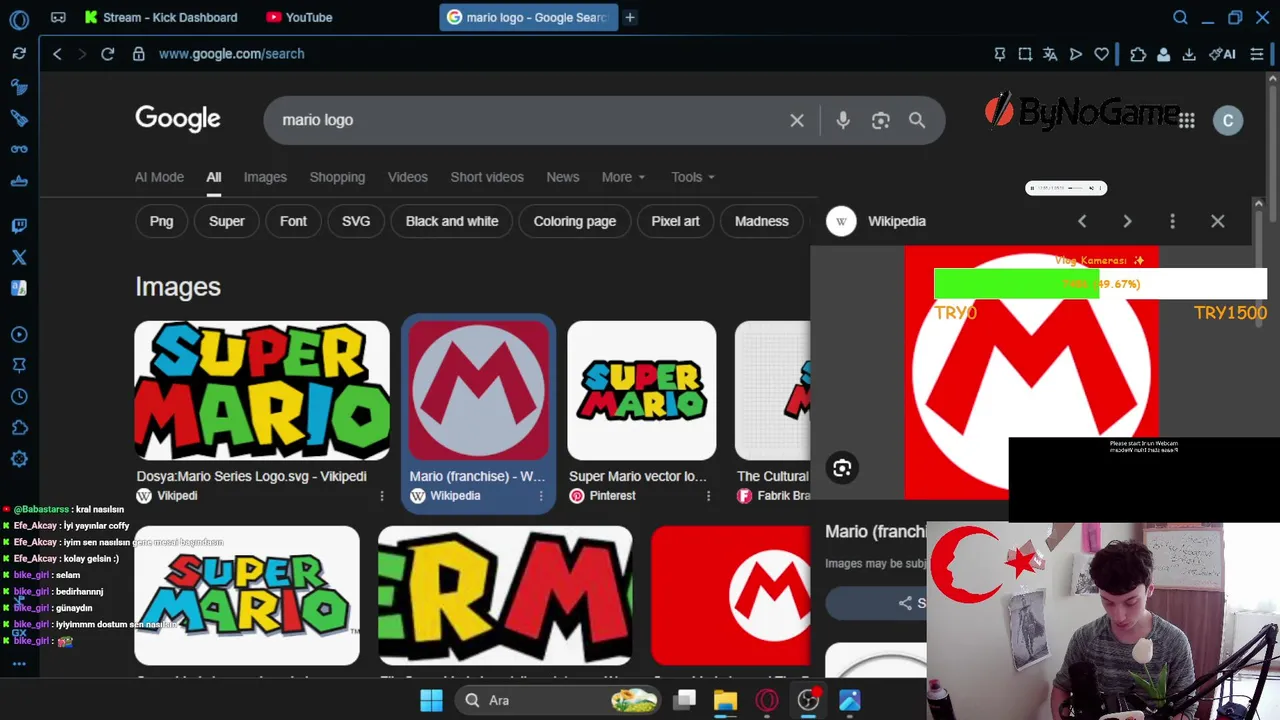
Task: Open the AI assistant toolbar button
Action: (1222, 54)
